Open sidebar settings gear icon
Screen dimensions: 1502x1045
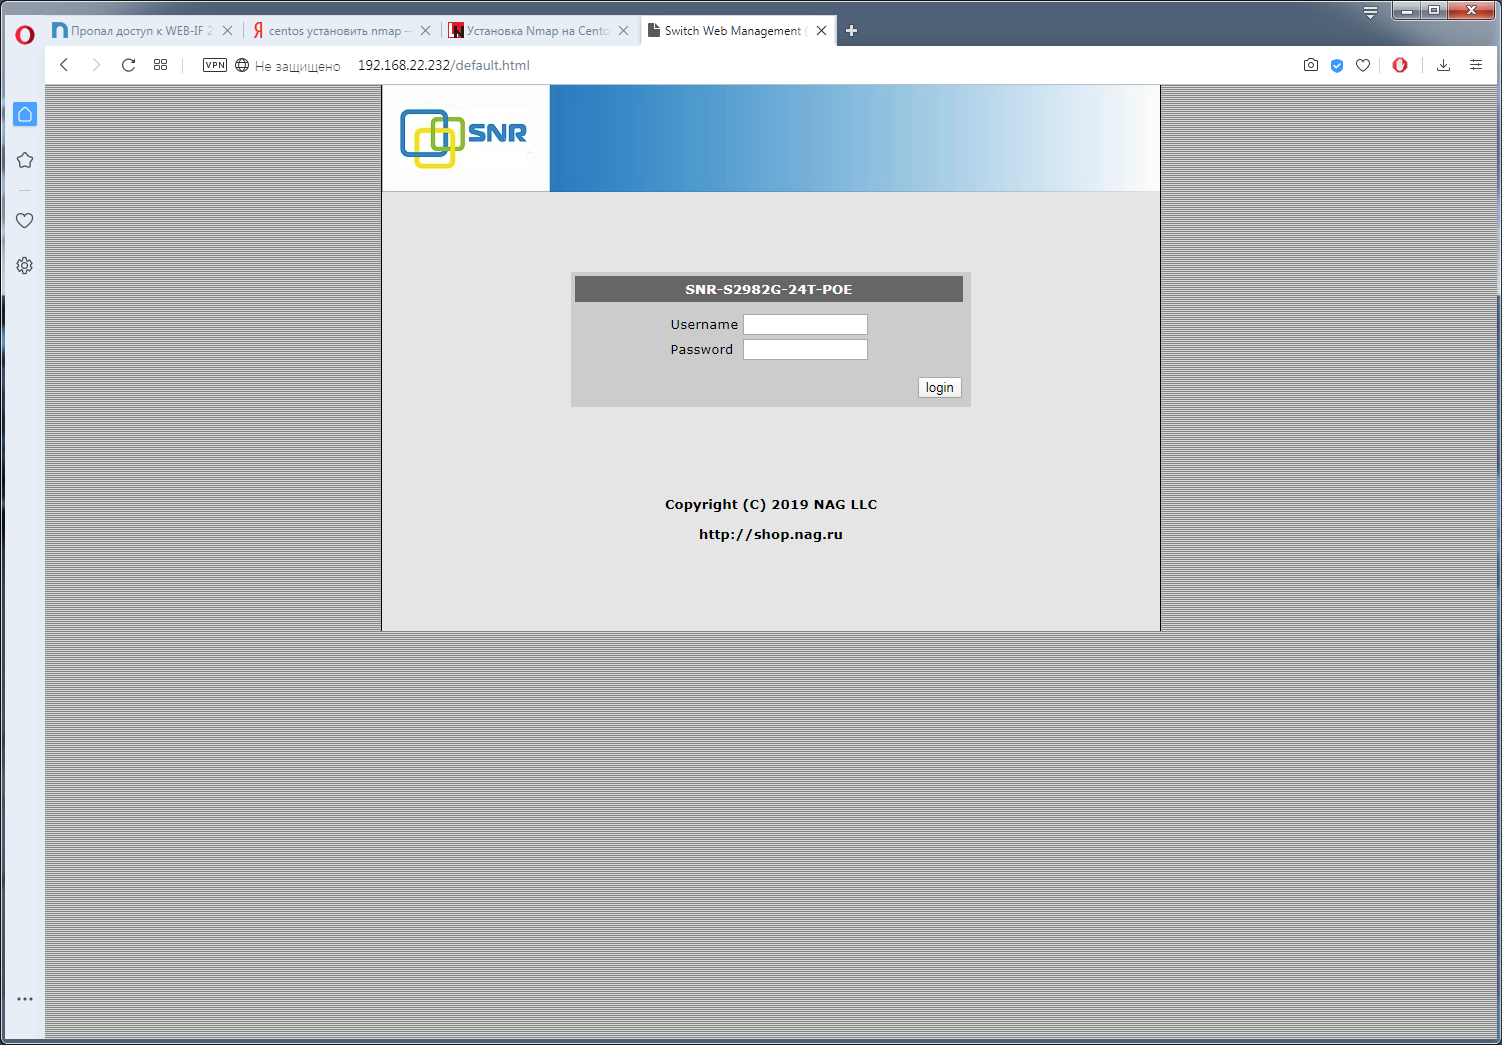pos(25,266)
